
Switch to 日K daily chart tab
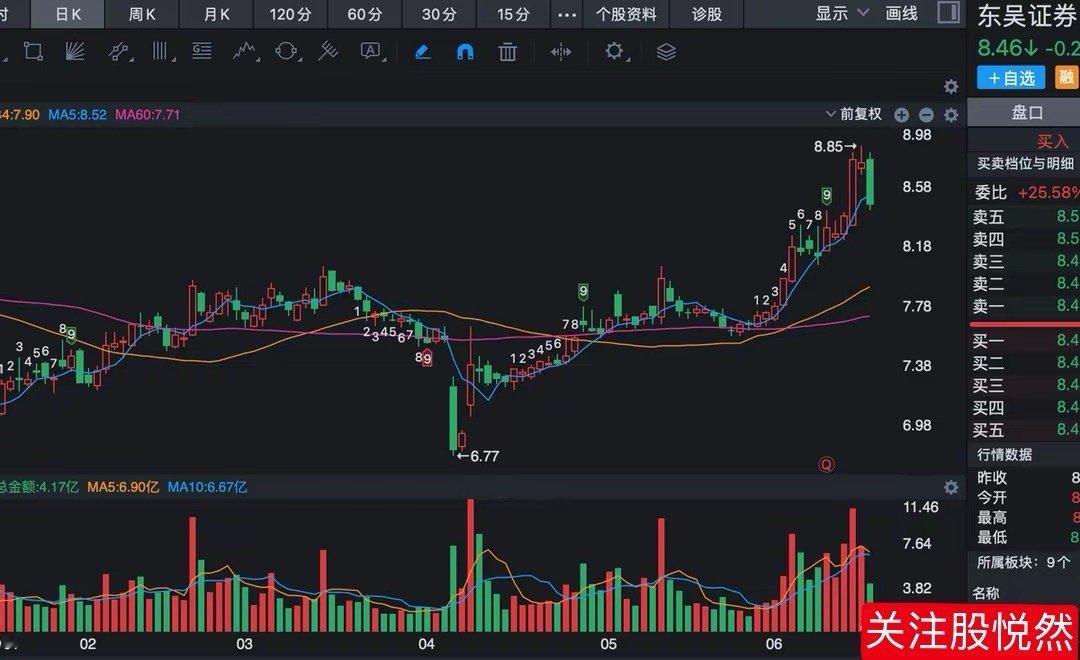pos(68,14)
